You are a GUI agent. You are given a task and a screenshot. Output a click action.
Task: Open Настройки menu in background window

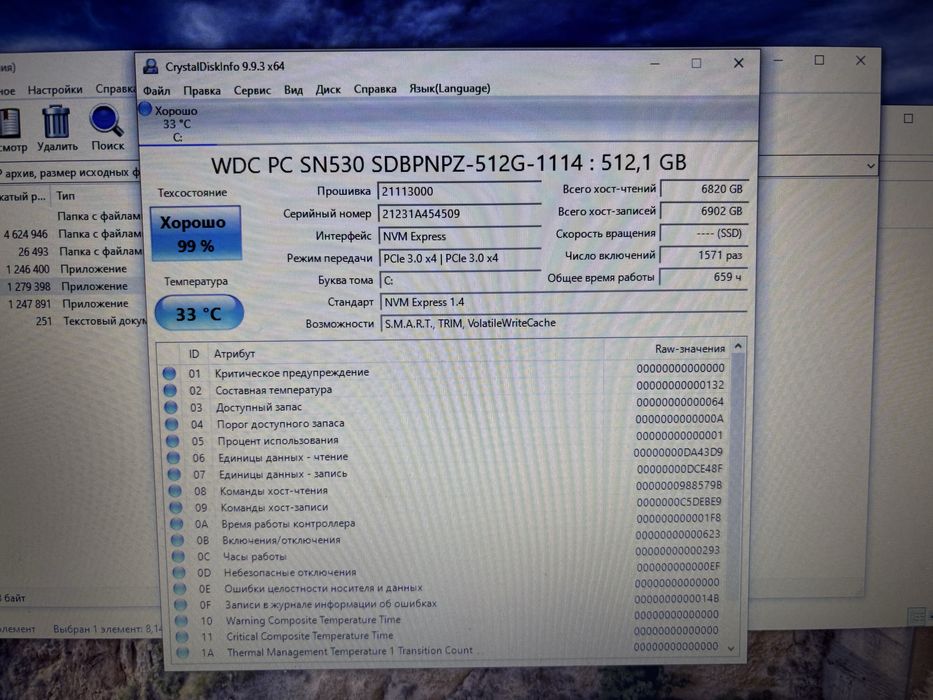(55, 90)
